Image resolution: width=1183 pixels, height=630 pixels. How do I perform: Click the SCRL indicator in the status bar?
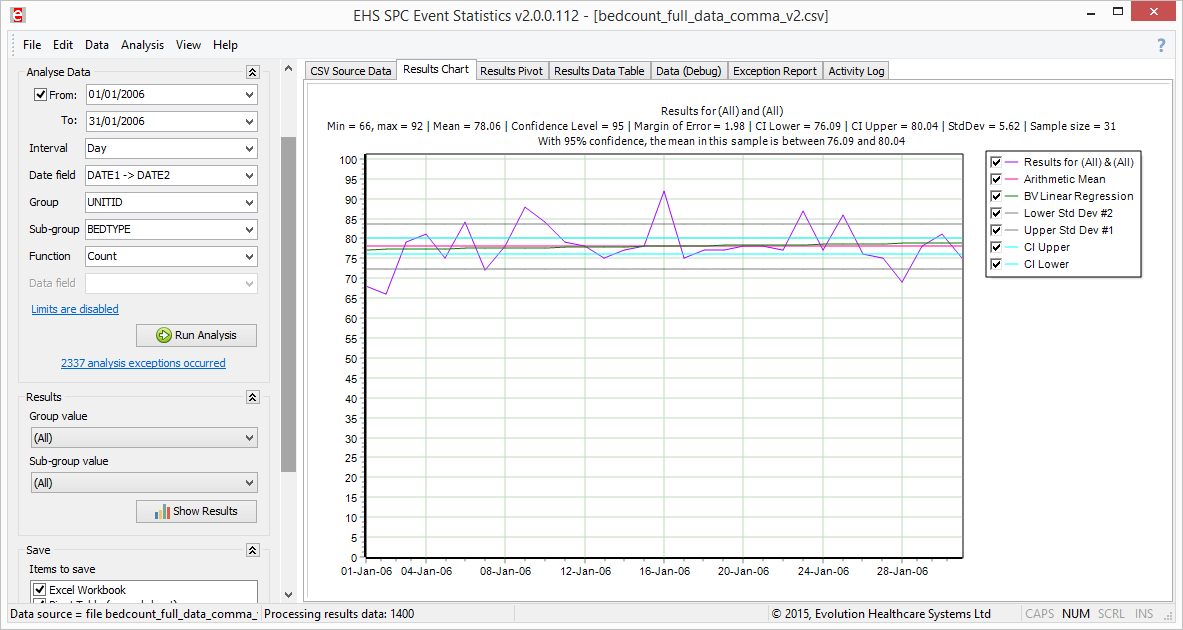point(1110,613)
